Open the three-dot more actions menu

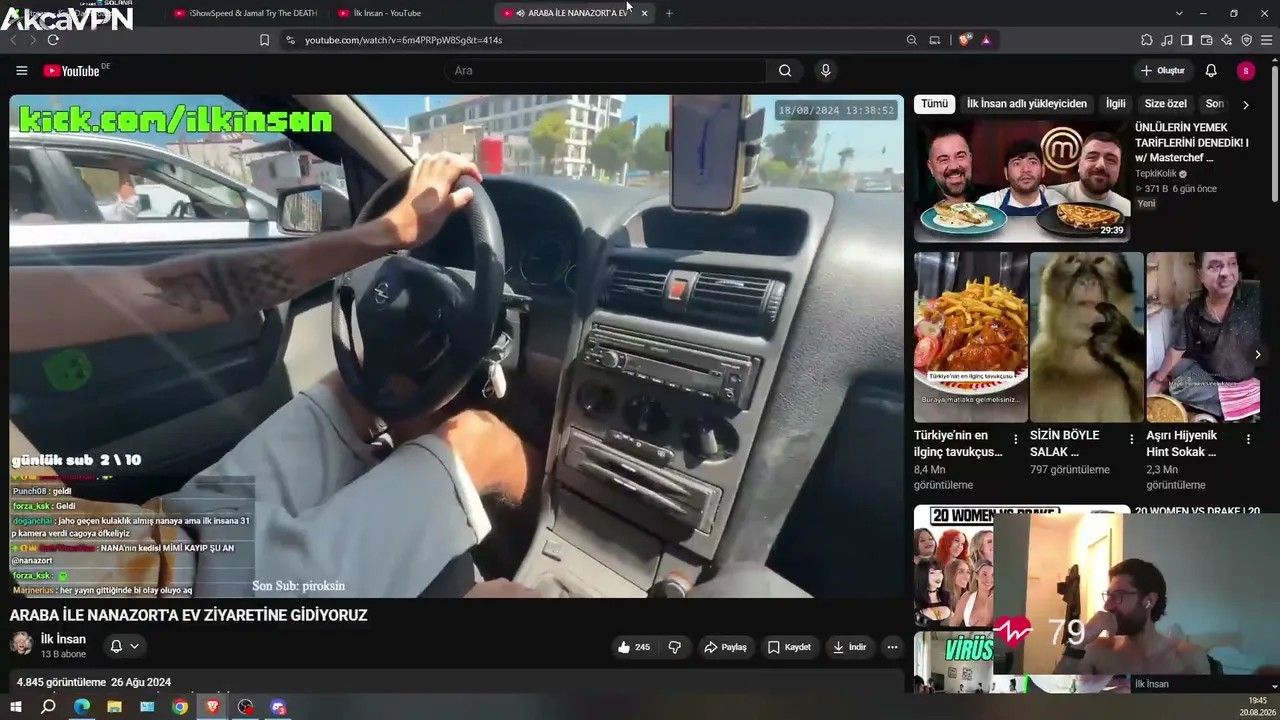pyautogui.click(x=892, y=647)
